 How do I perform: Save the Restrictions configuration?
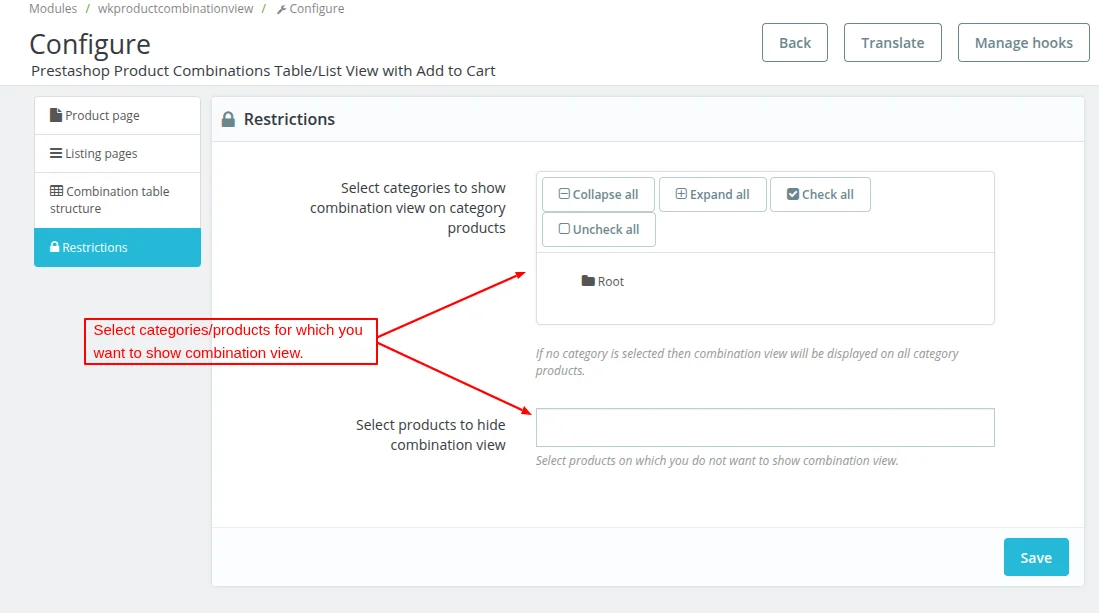[x=1036, y=557]
